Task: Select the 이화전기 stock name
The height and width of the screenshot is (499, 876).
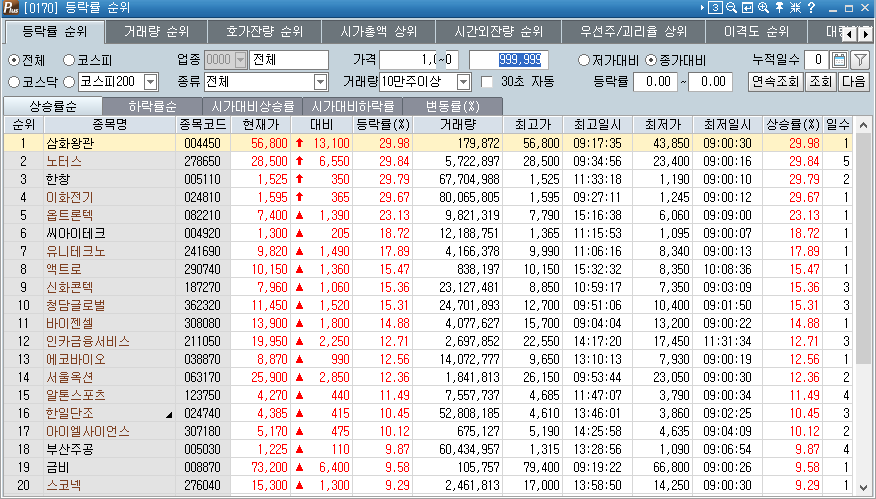Action: coord(70,197)
